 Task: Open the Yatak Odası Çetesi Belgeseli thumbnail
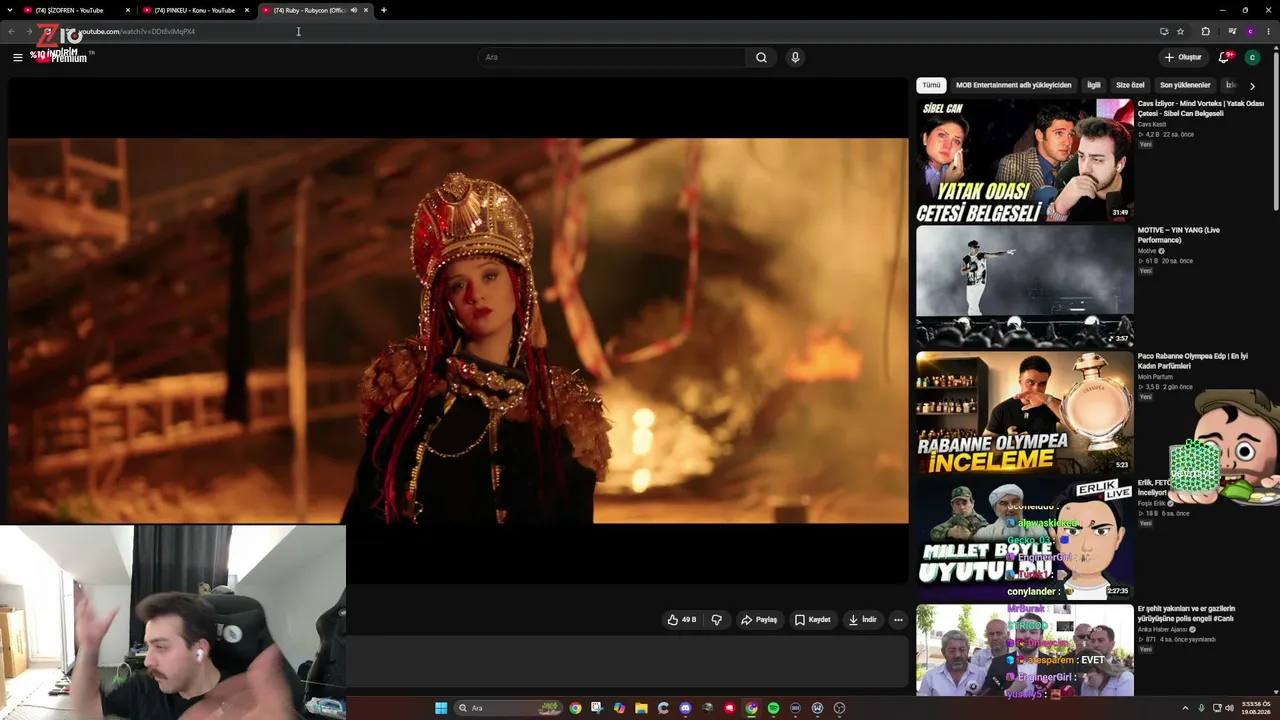coord(1025,161)
